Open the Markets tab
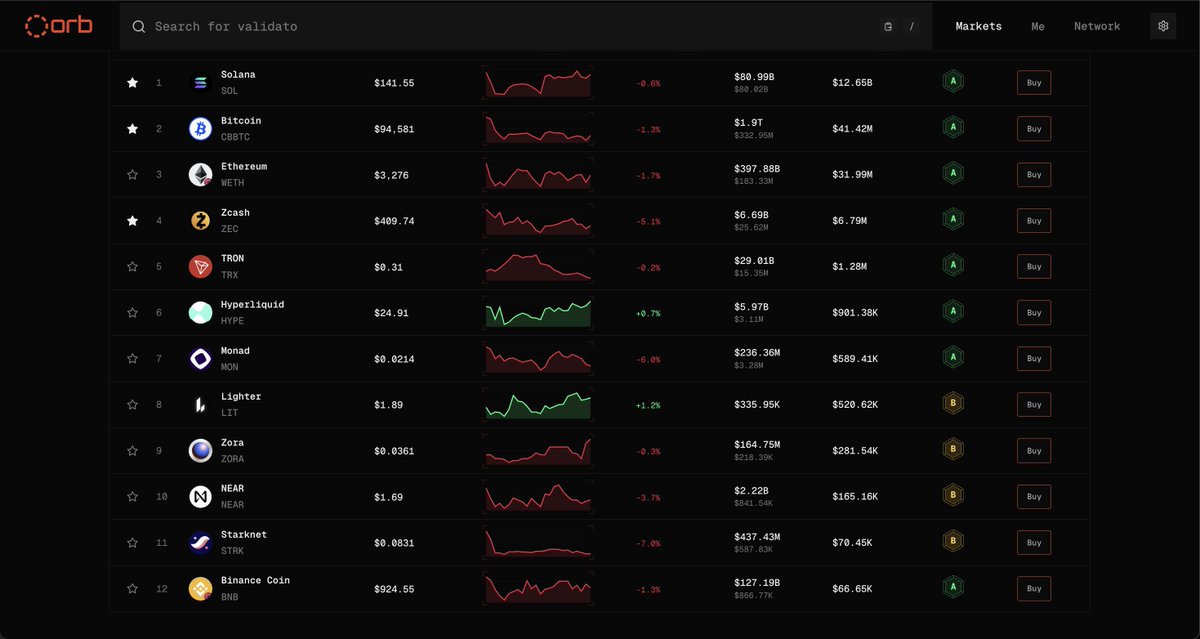Viewport: 1200px width, 639px height. click(978, 27)
